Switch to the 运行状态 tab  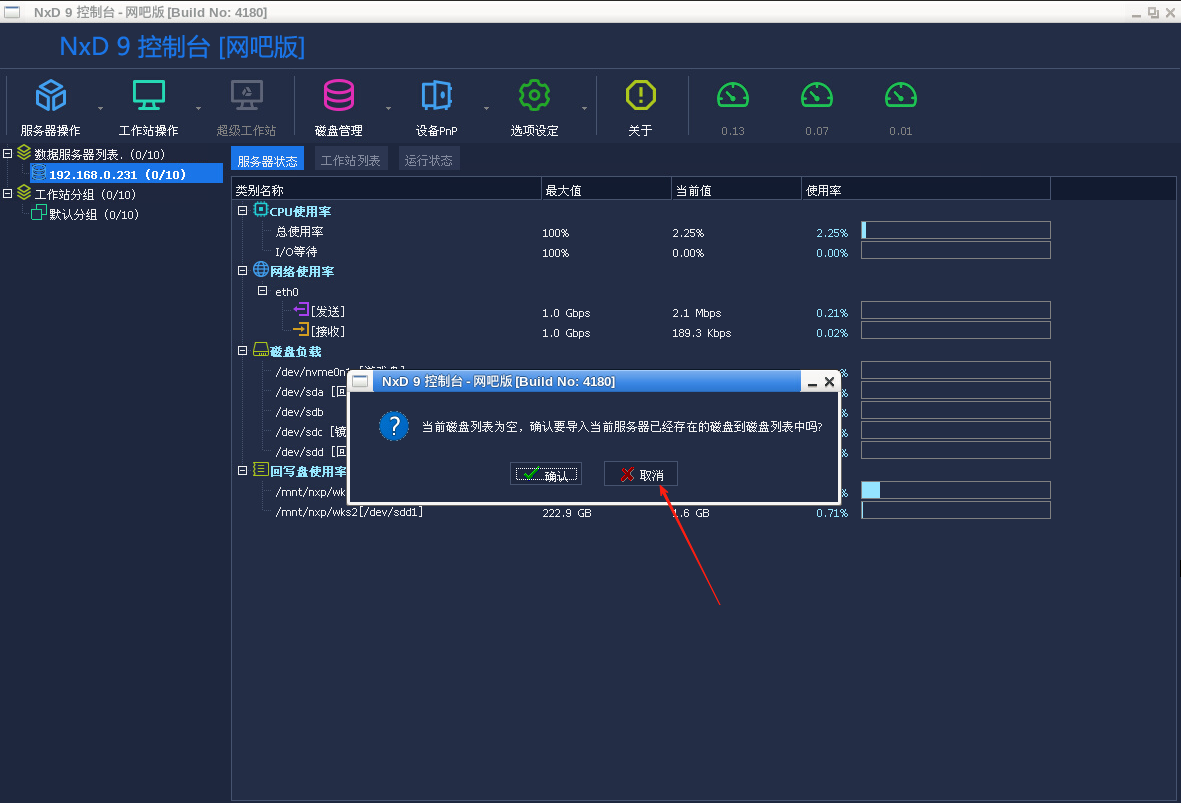point(429,158)
